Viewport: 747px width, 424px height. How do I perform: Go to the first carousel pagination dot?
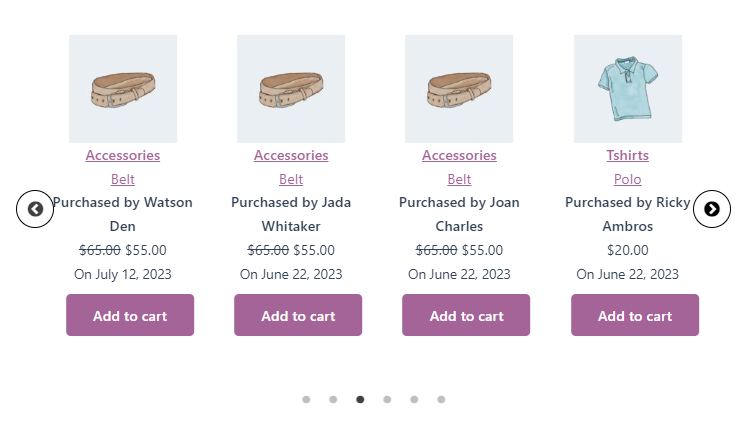(x=306, y=399)
